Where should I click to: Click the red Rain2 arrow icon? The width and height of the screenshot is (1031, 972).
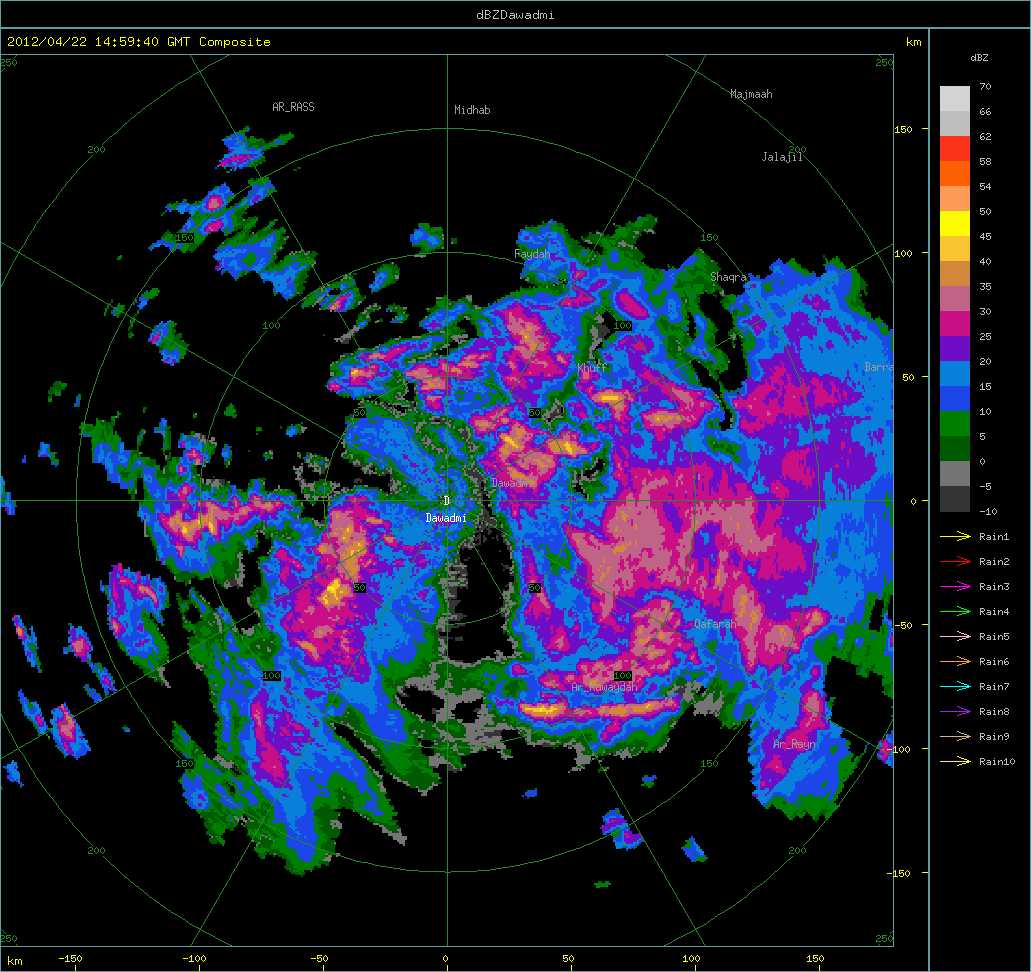(x=955, y=562)
